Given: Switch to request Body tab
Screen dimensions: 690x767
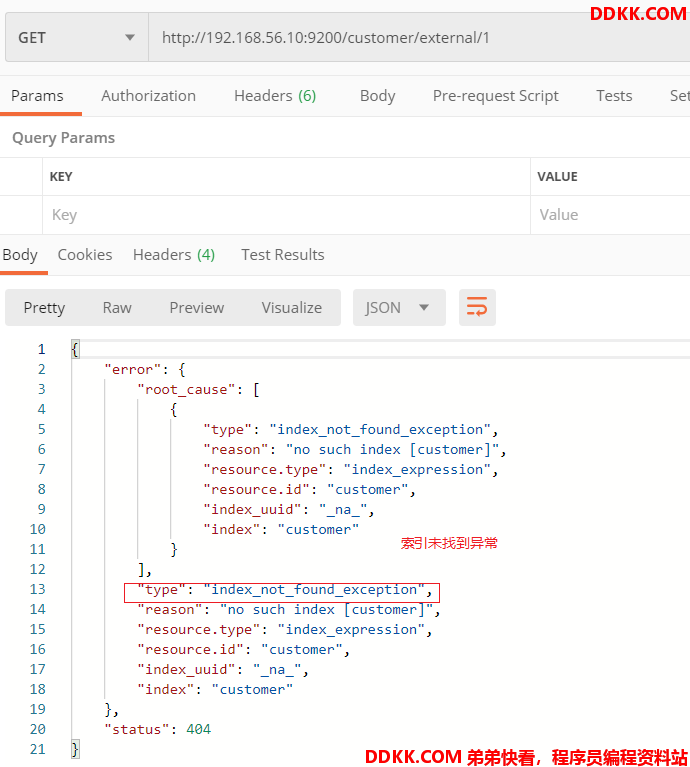Looking at the screenshot, I should tap(378, 96).
